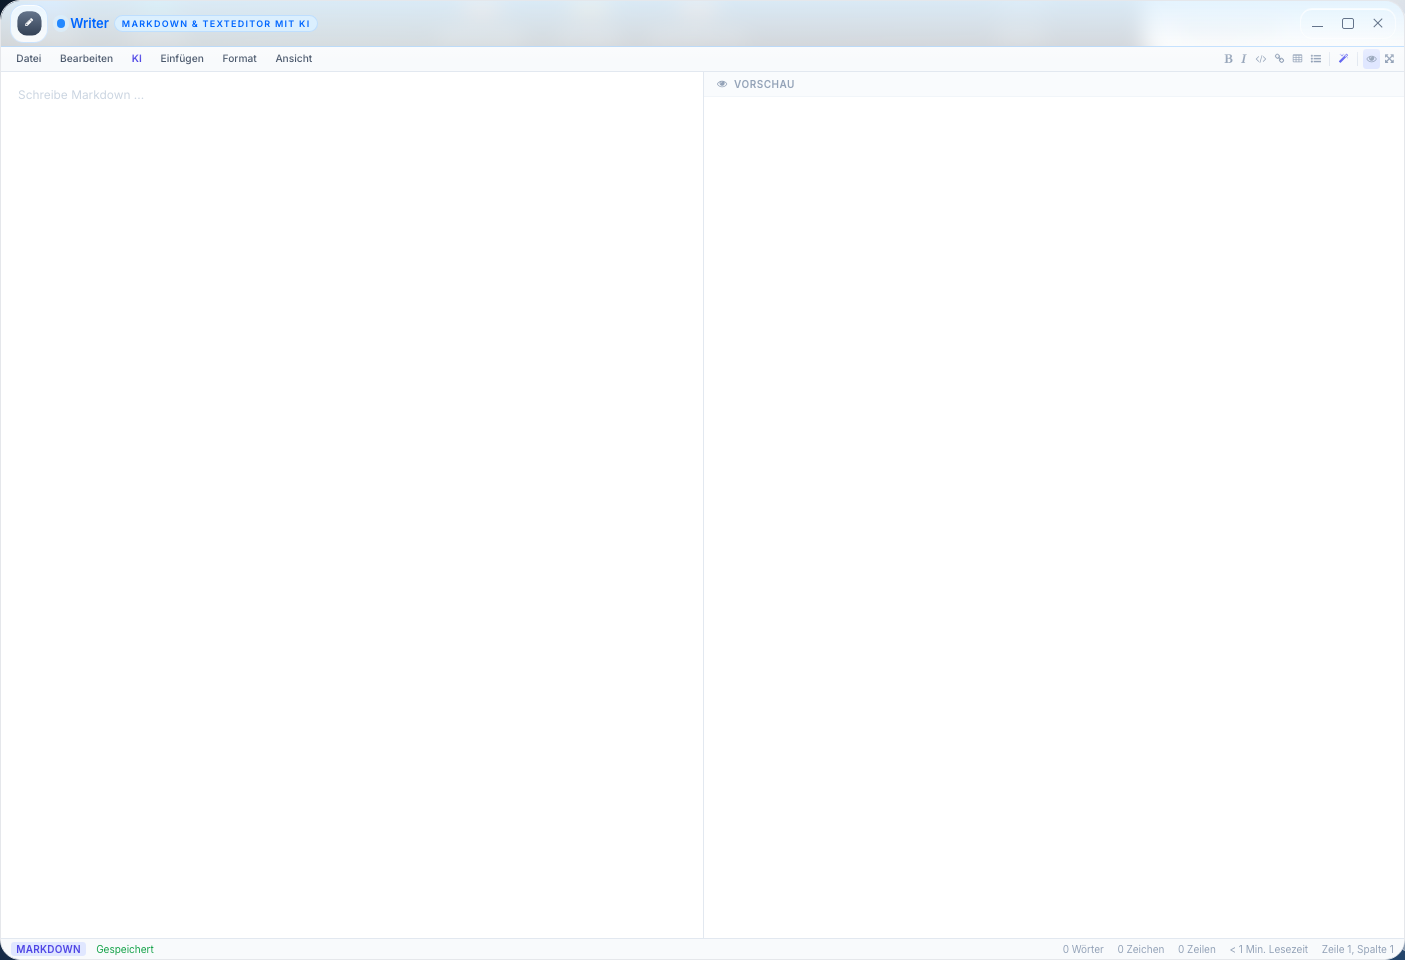The image size is (1405, 960).
Task: Click the Writer app logo icon
Action: 29,22
